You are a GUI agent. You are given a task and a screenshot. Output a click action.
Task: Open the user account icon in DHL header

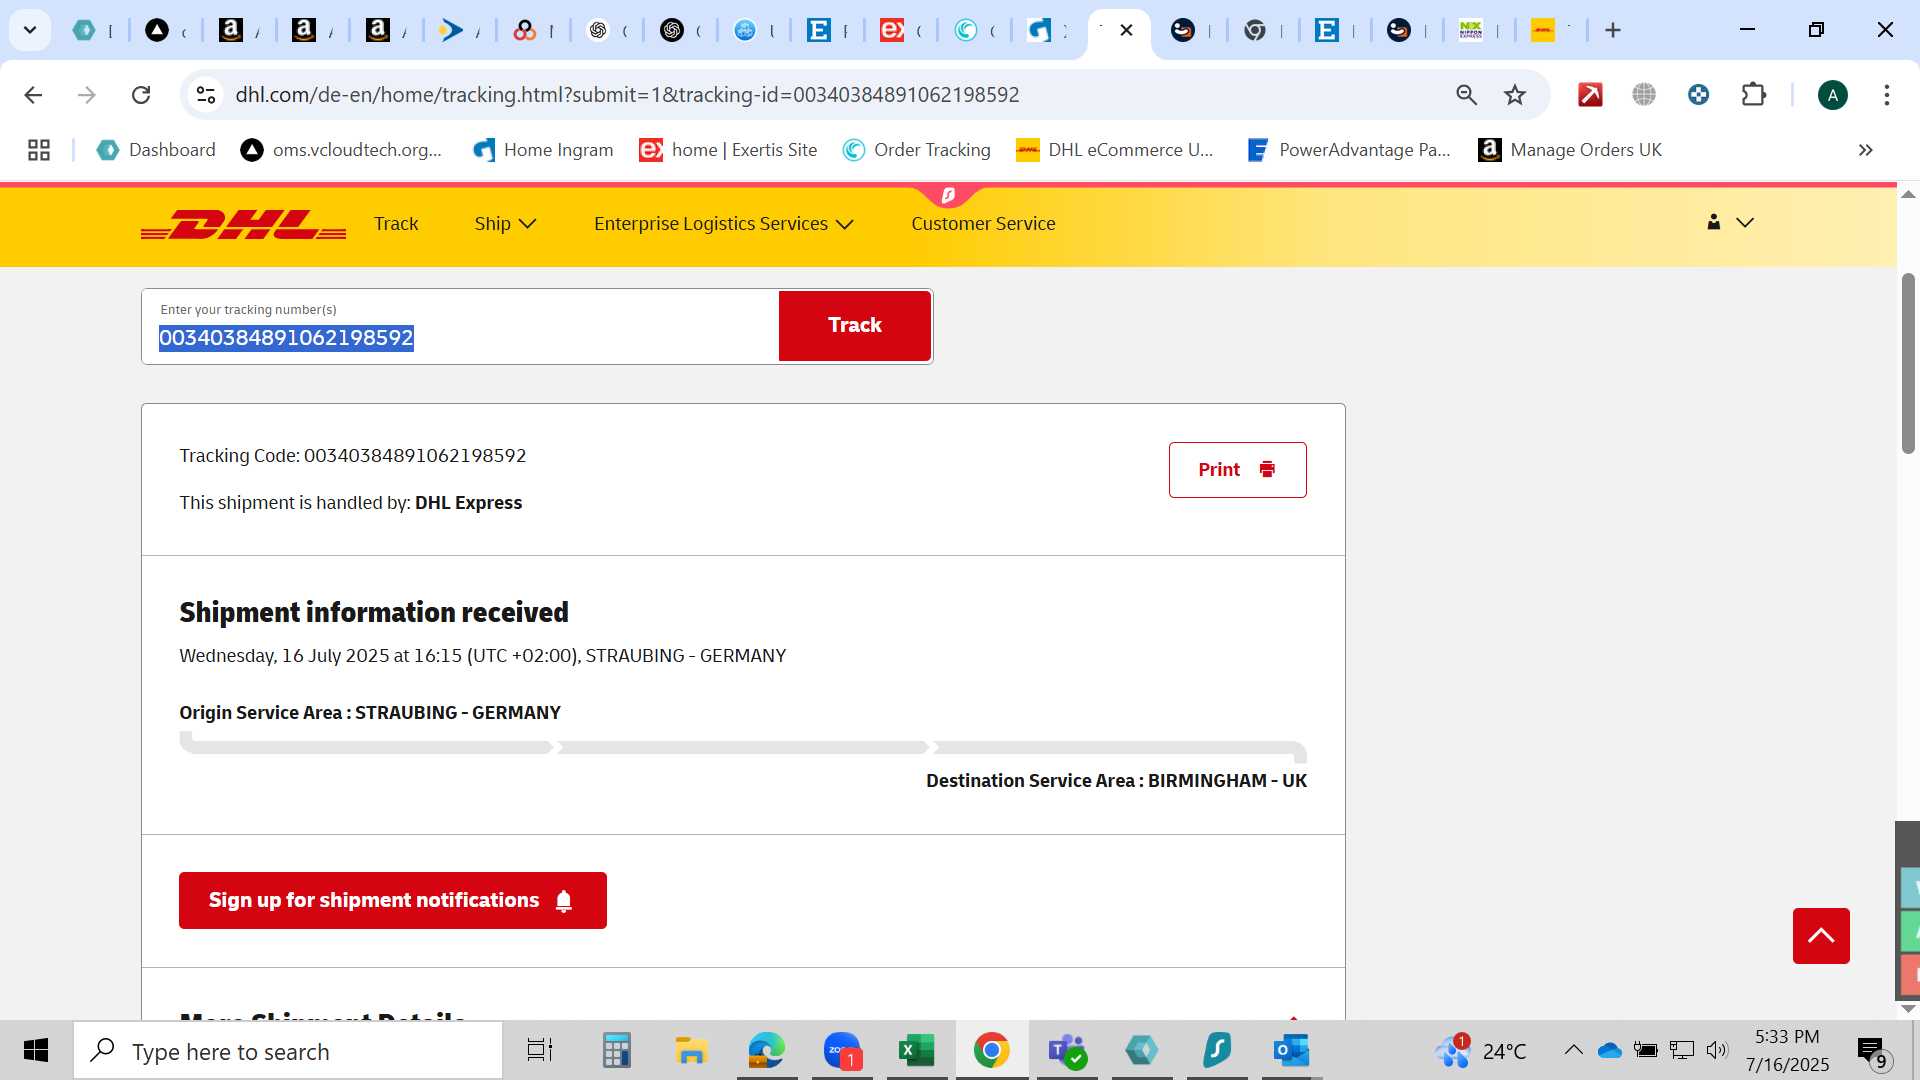coord(1713,222)
